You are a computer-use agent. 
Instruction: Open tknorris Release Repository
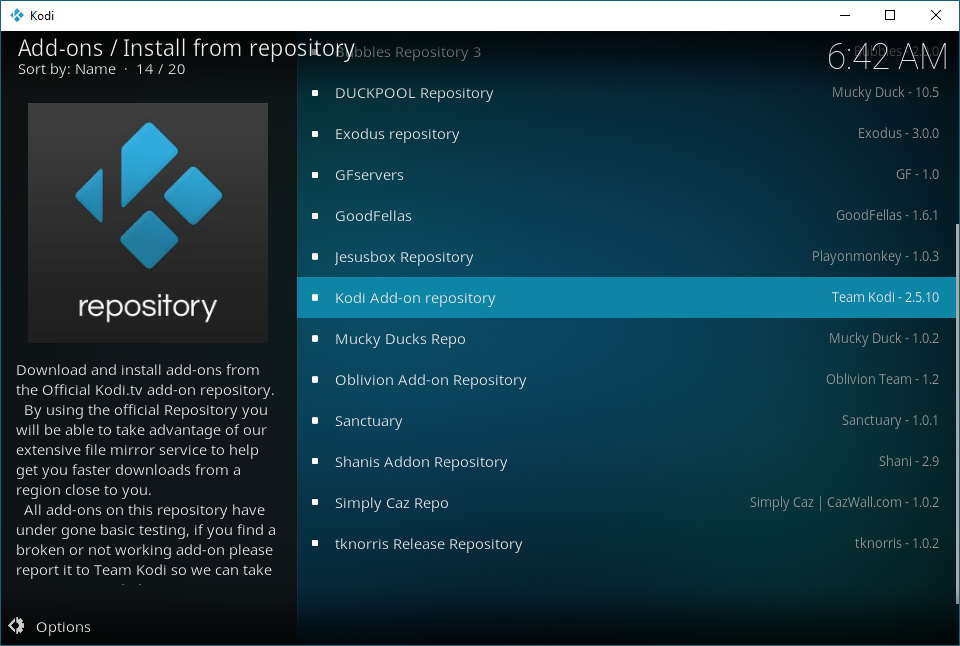click(x=628, y=544)
